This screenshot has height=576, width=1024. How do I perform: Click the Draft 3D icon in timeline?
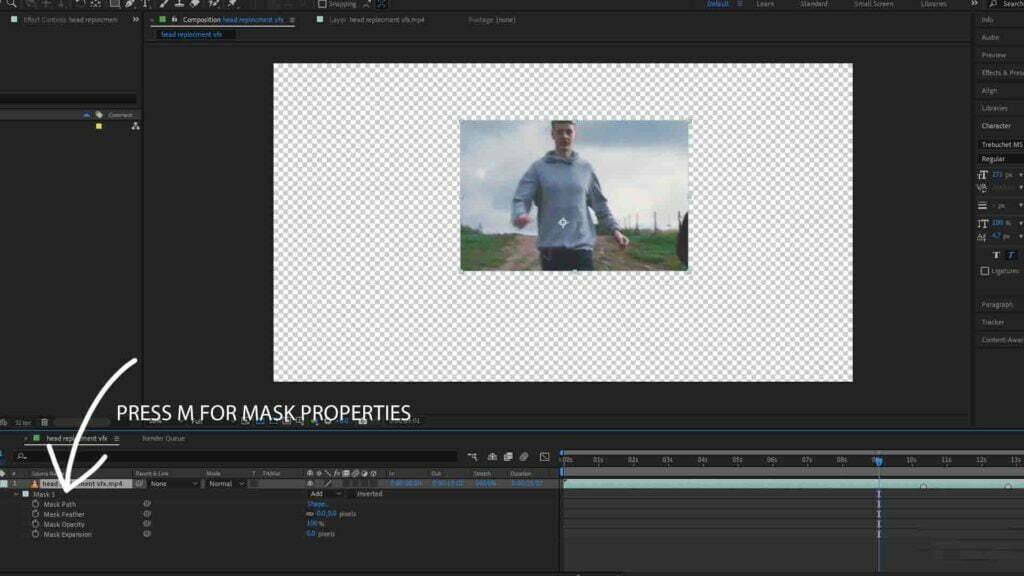point(492,456)
